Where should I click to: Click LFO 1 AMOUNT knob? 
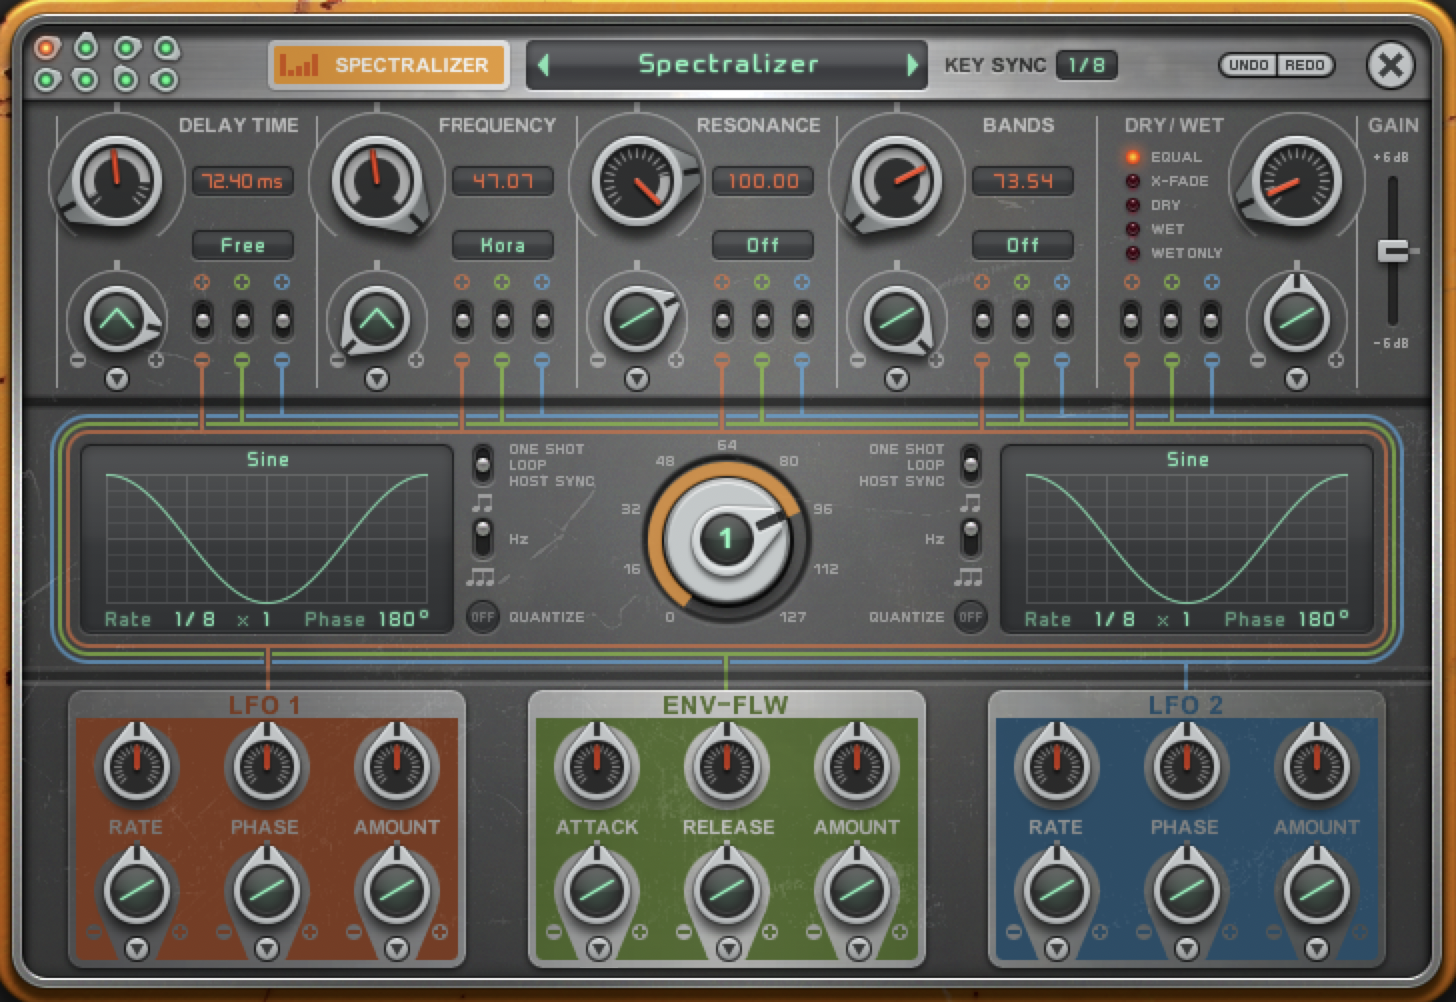pos(397,766)
